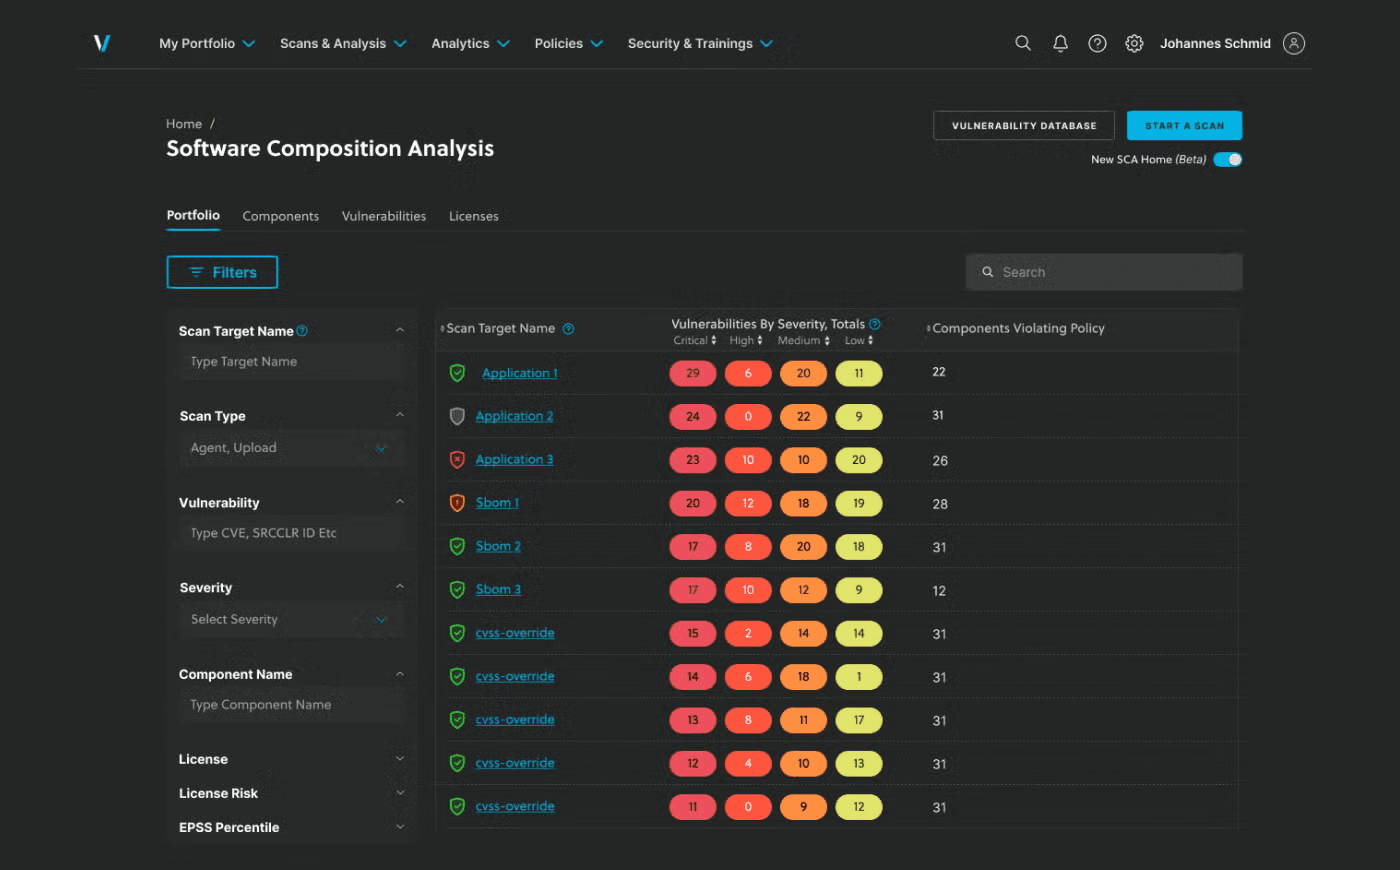Click the search magnifier icon in the header

[1022, 43]
